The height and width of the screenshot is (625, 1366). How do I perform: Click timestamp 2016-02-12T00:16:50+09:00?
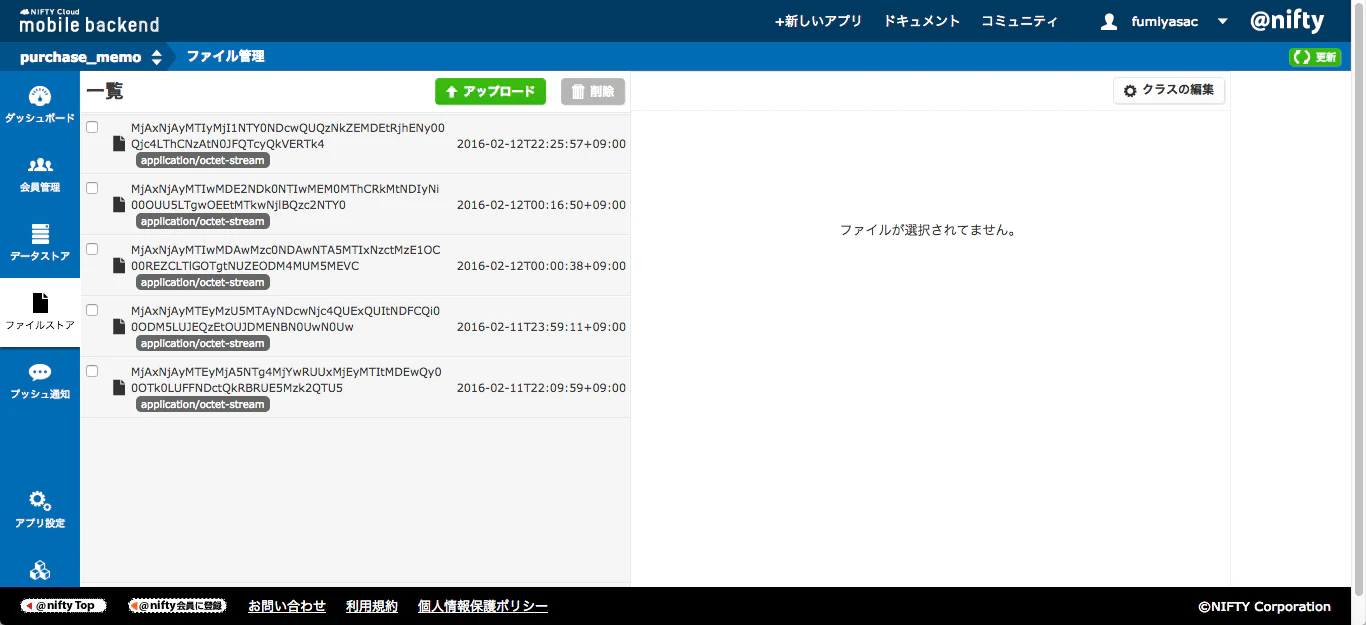[541, 205]
